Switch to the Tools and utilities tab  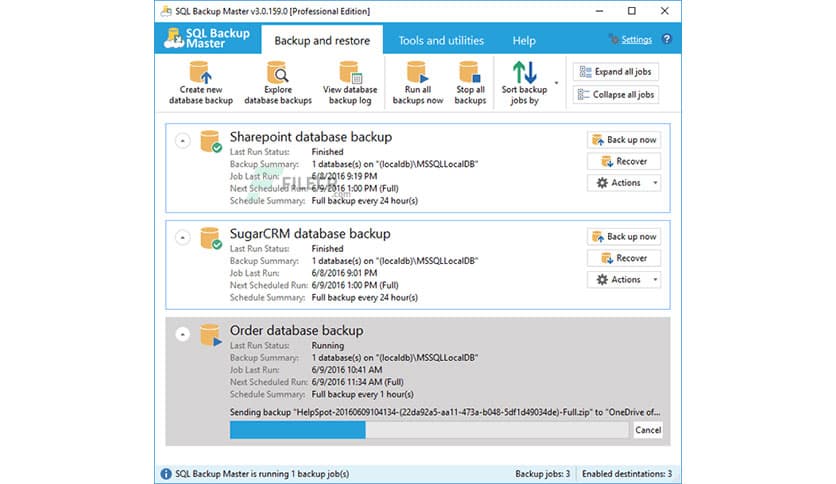tap(441, 41)
